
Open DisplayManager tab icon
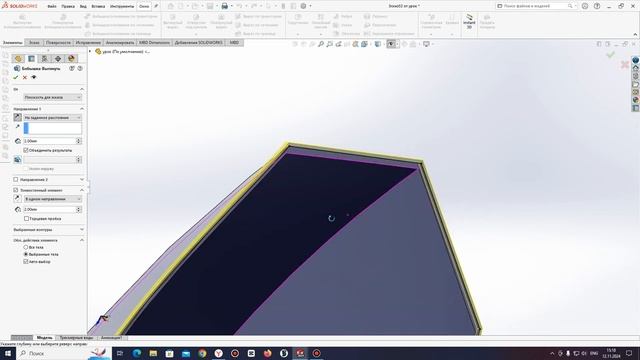pos(71,59)
